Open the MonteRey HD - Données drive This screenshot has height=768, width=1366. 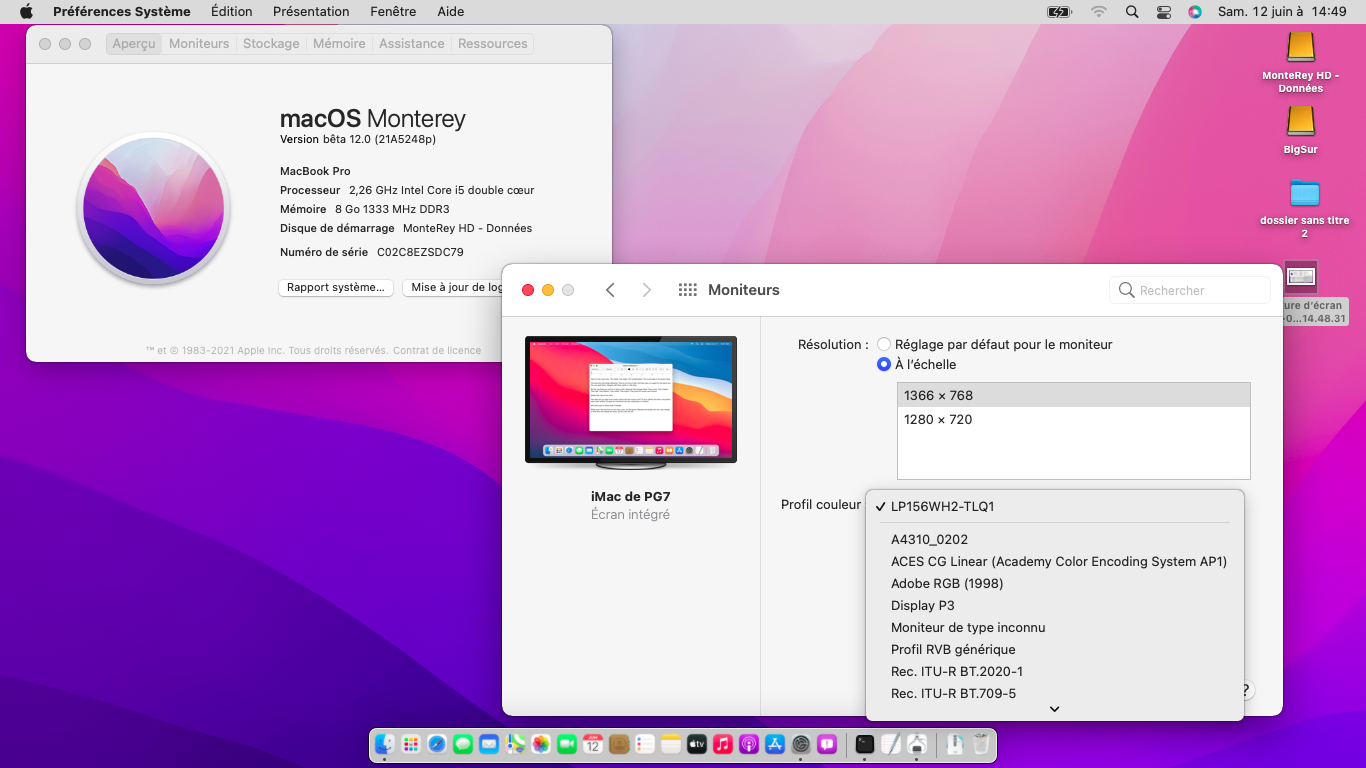(x=1301, y=62)
